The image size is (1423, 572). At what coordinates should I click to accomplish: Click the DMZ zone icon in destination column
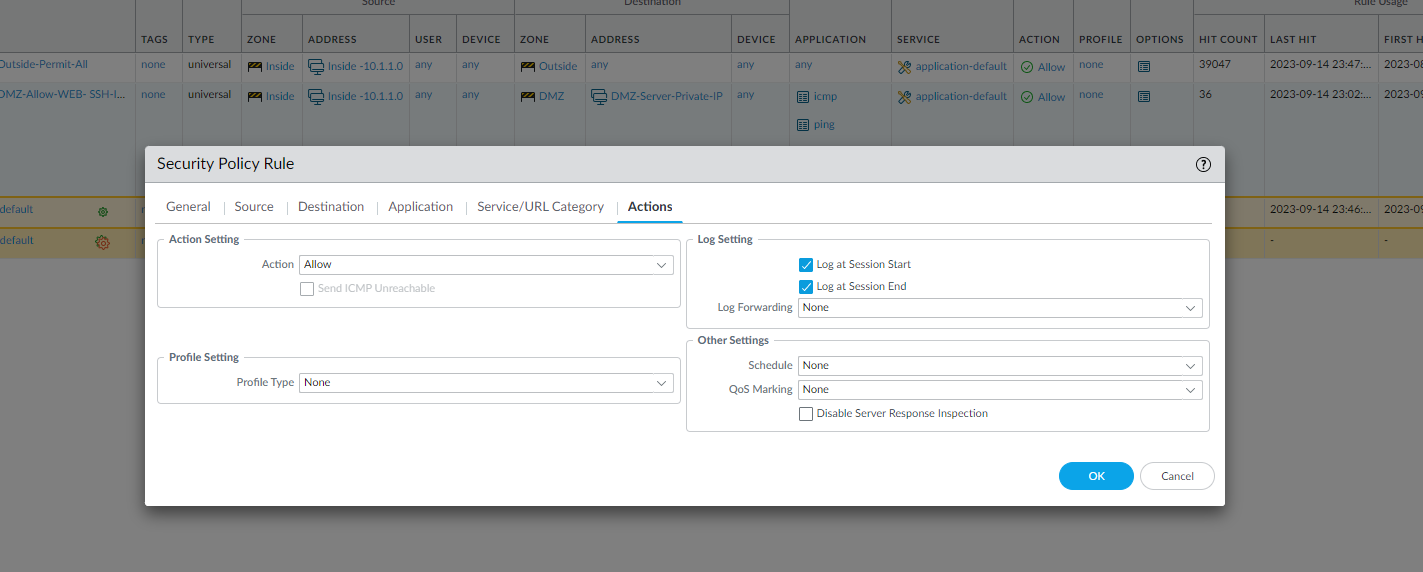point(528,97)
